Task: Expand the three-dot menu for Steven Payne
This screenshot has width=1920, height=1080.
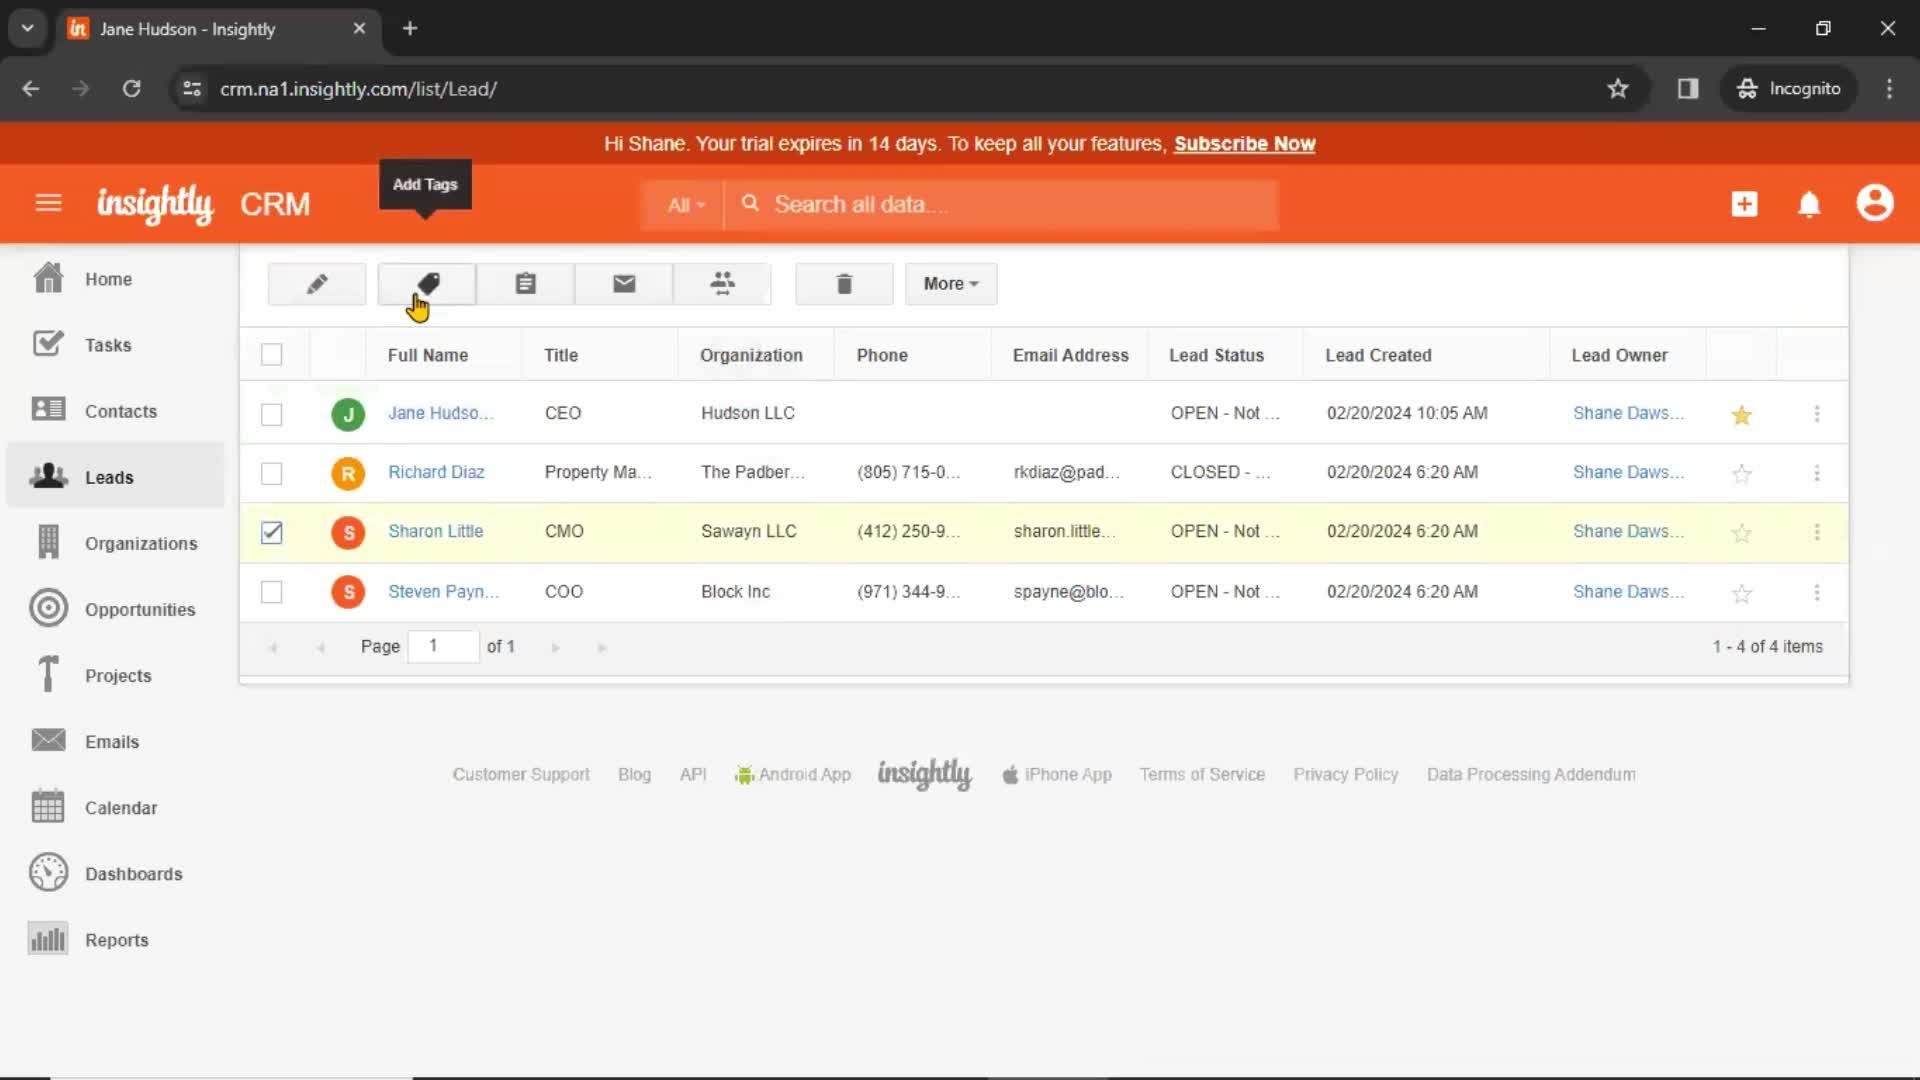Action: click(x=1817, y=591)
